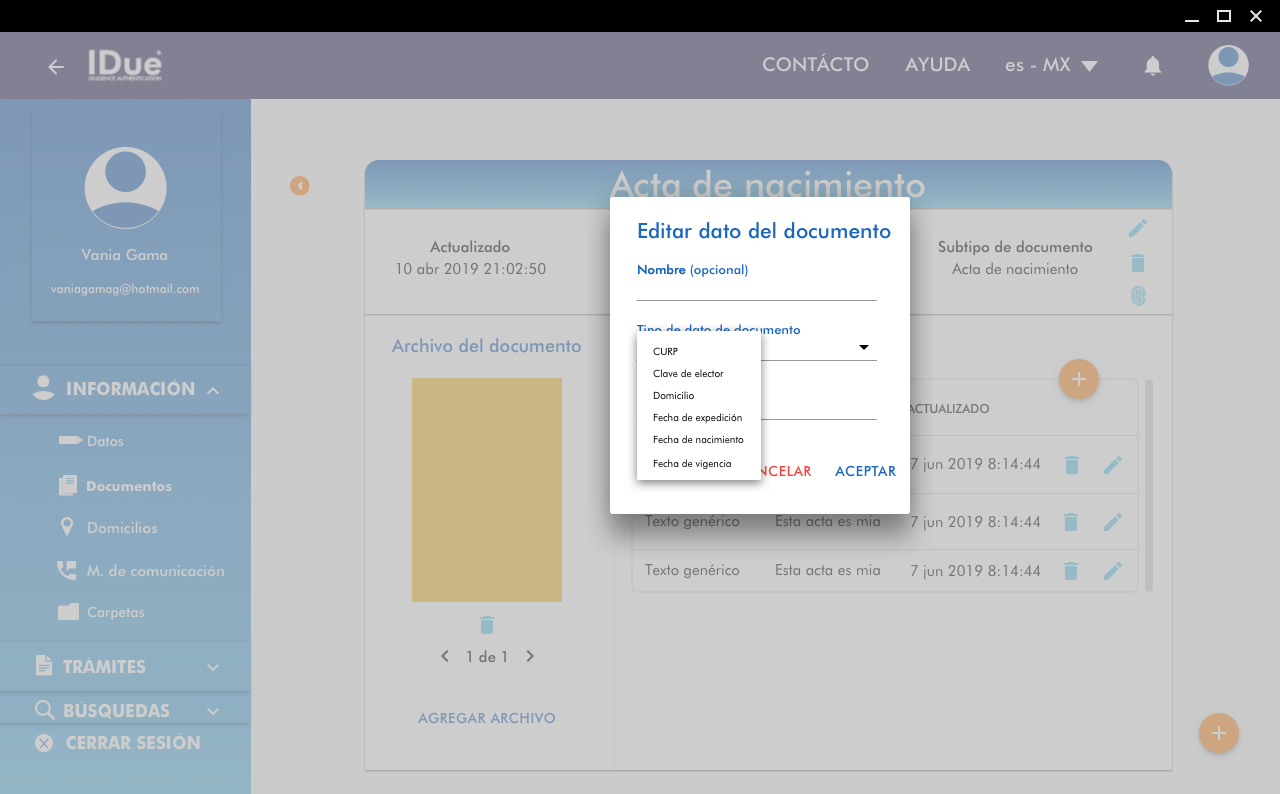
Task: Open the user profile avatar menu
Action: point(1227,66)
